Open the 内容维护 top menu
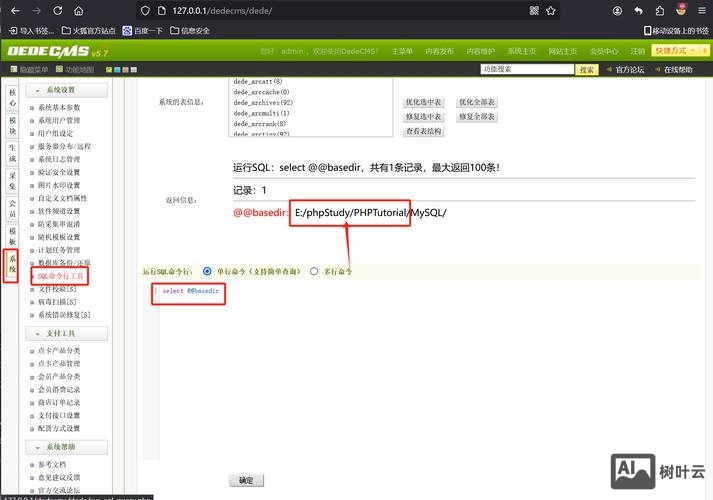 tap(481, 51)
